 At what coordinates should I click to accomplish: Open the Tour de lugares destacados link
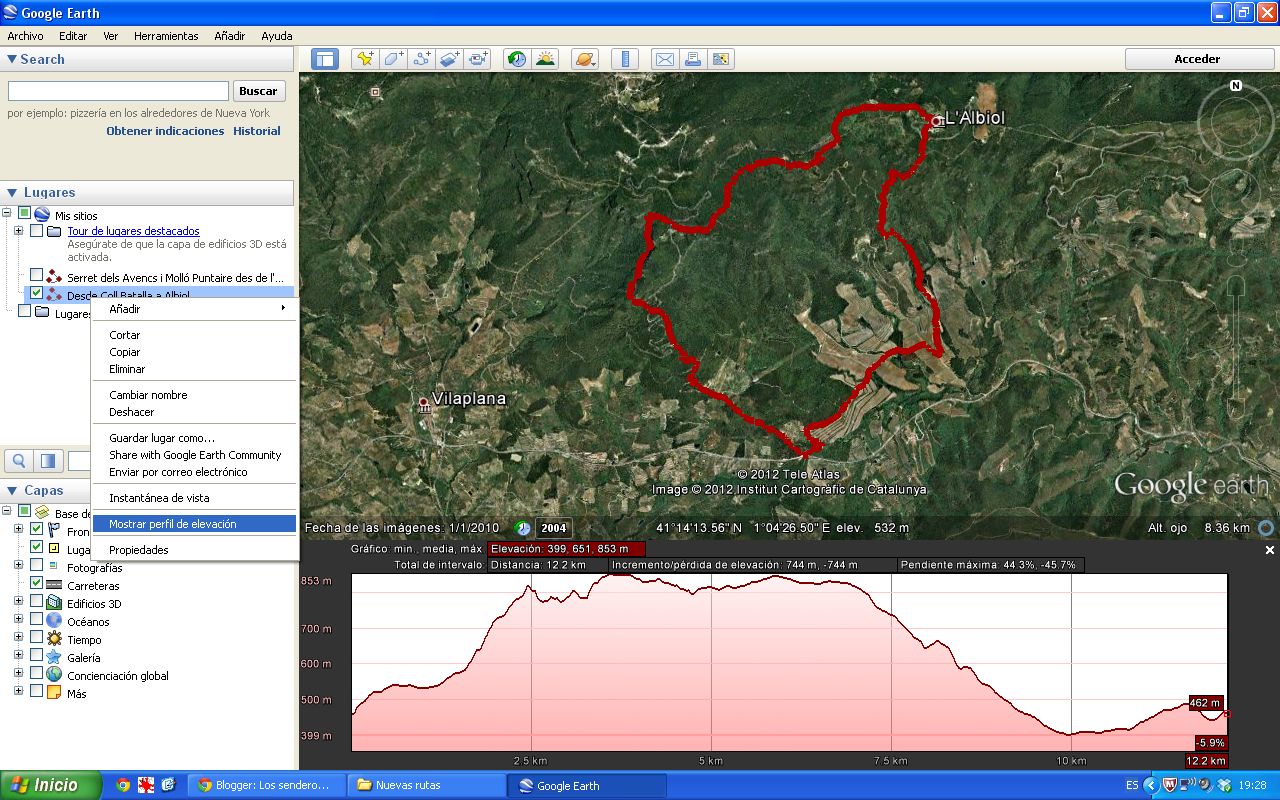[133, 231]
